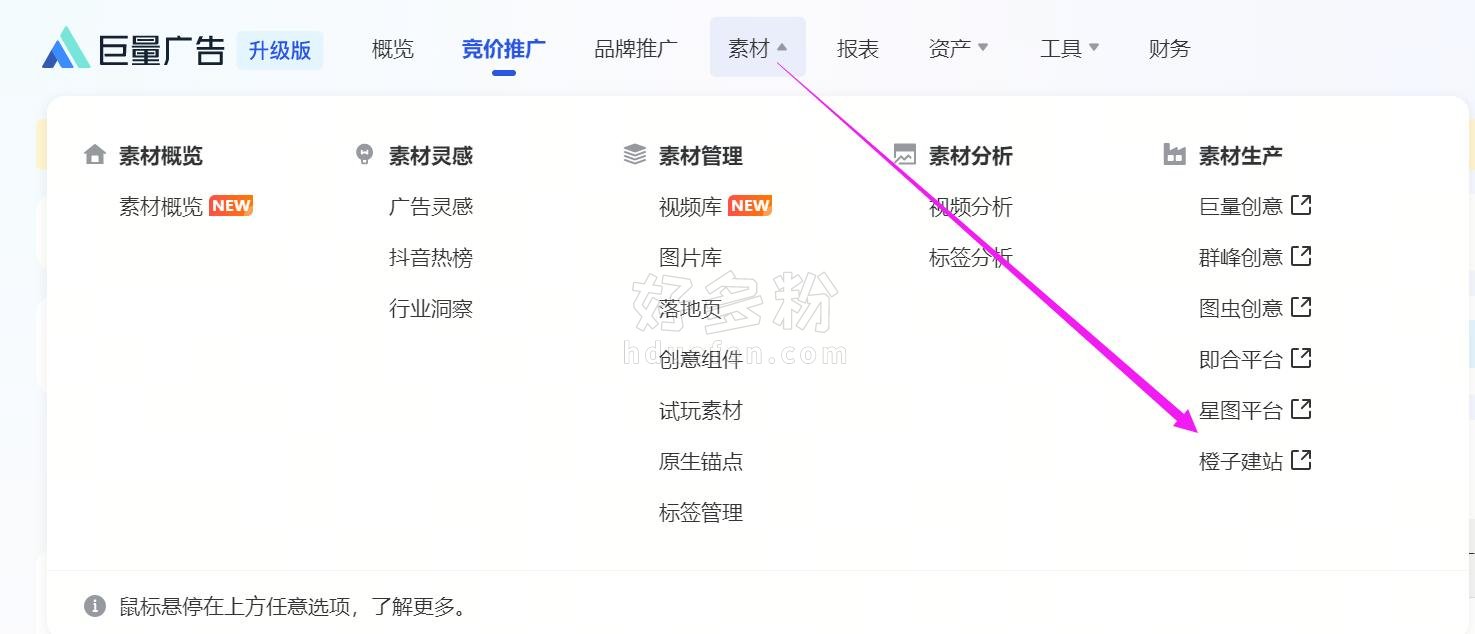This screenshot has height=634, width=1475.
Task: Click the chart icon beside 素材分析
Action: (905, 155)
